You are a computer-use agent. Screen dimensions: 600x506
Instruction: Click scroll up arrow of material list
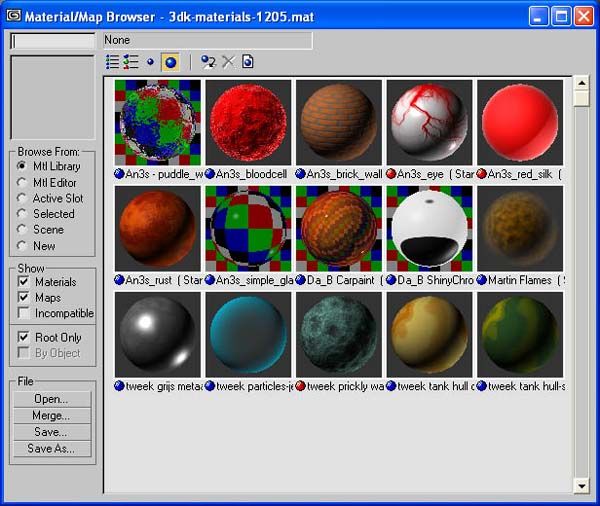(582, 83)
